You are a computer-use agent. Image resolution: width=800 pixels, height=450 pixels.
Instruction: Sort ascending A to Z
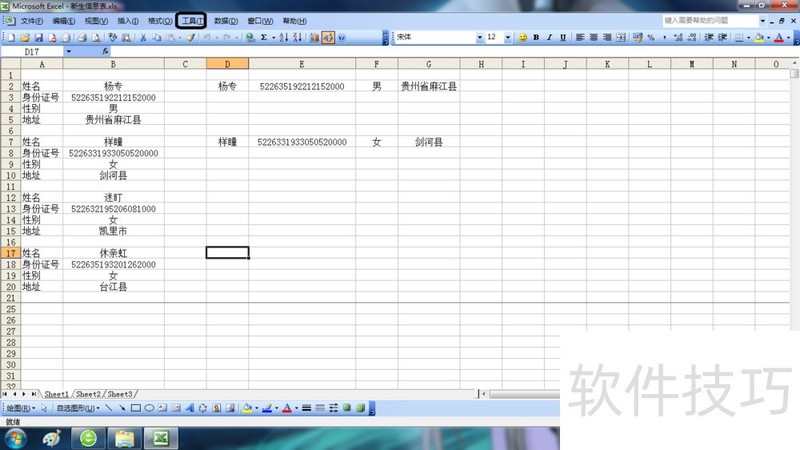[284, 37]
